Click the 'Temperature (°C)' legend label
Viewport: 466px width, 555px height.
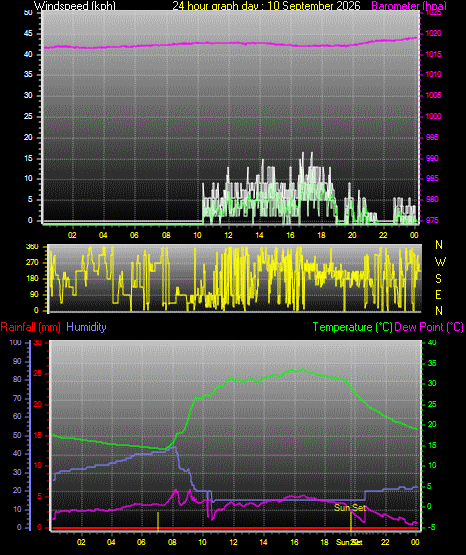352,327
